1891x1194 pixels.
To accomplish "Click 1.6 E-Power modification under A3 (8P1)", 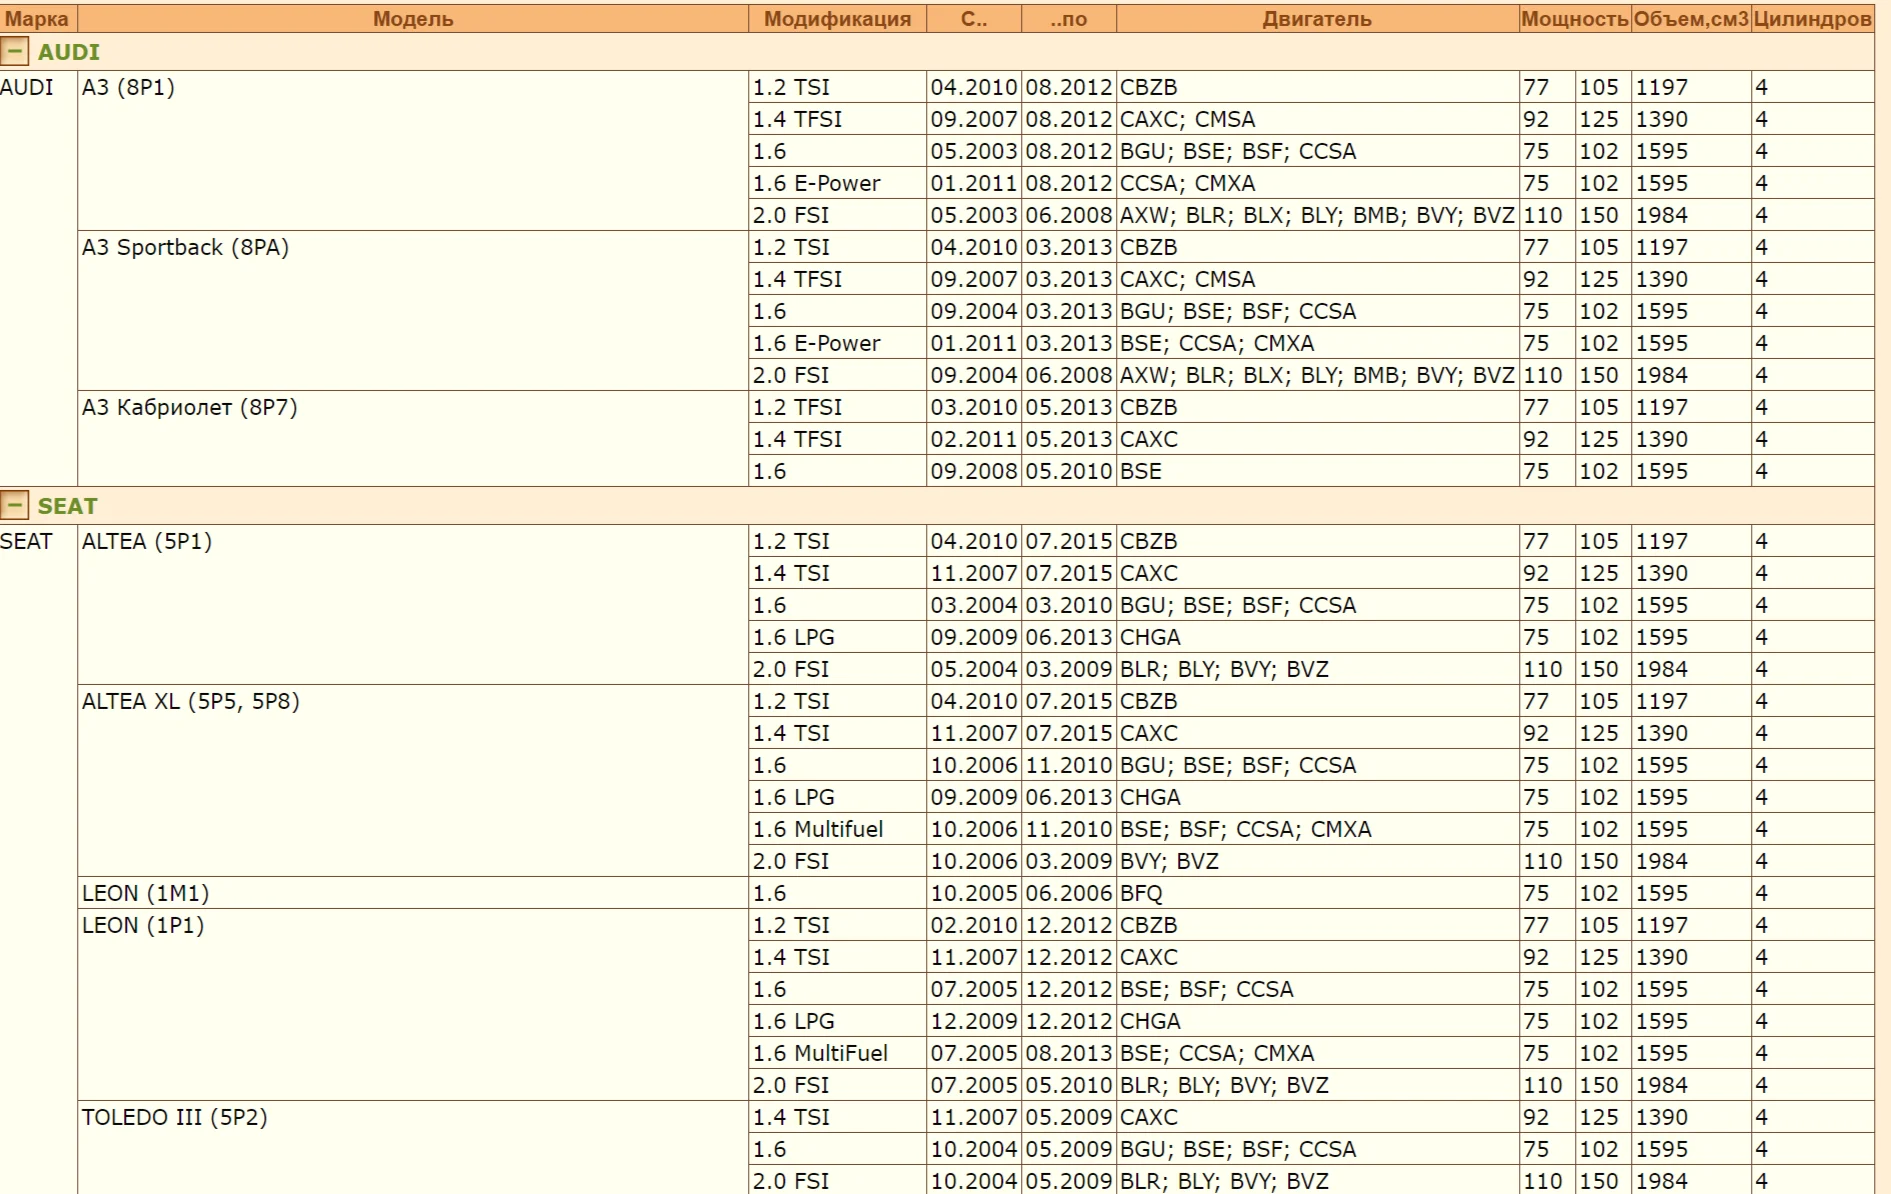I will coord(837,183).
